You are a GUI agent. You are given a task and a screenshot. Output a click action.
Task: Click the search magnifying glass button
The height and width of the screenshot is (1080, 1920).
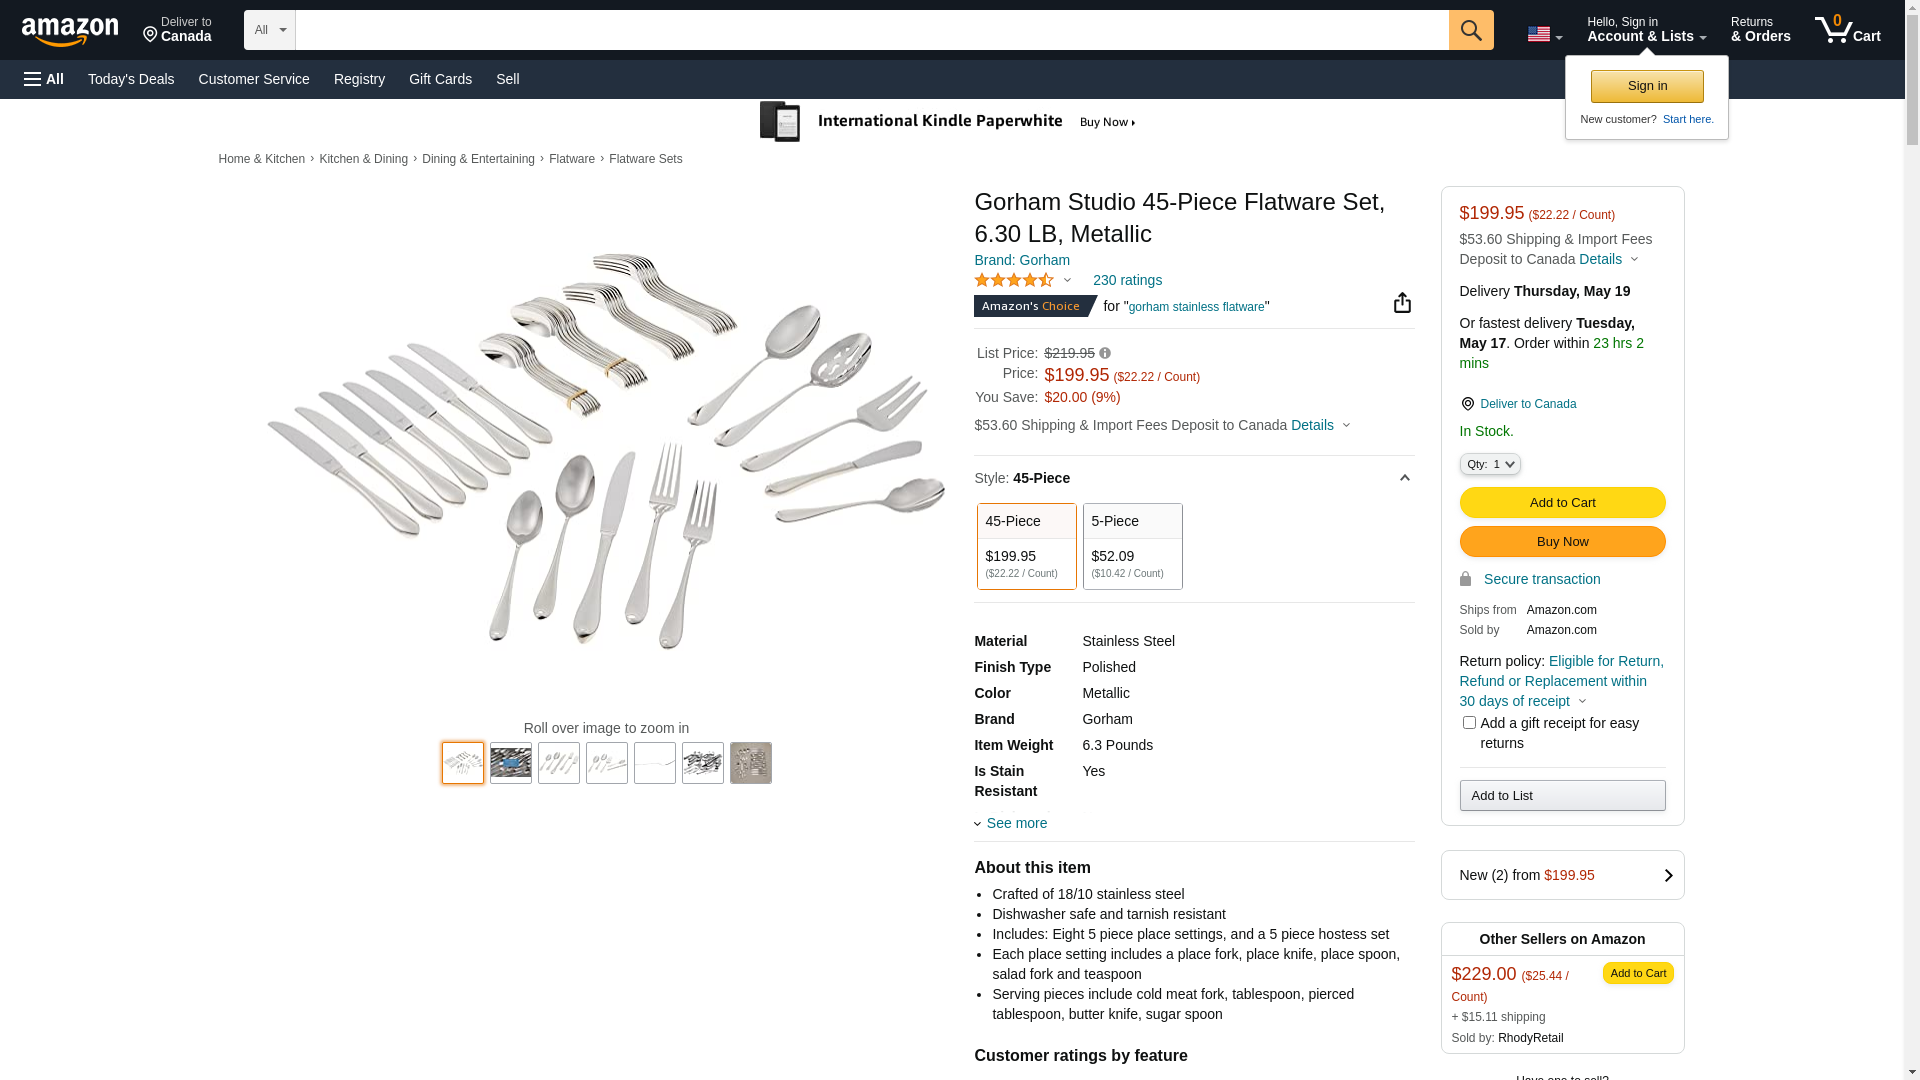1470,30
